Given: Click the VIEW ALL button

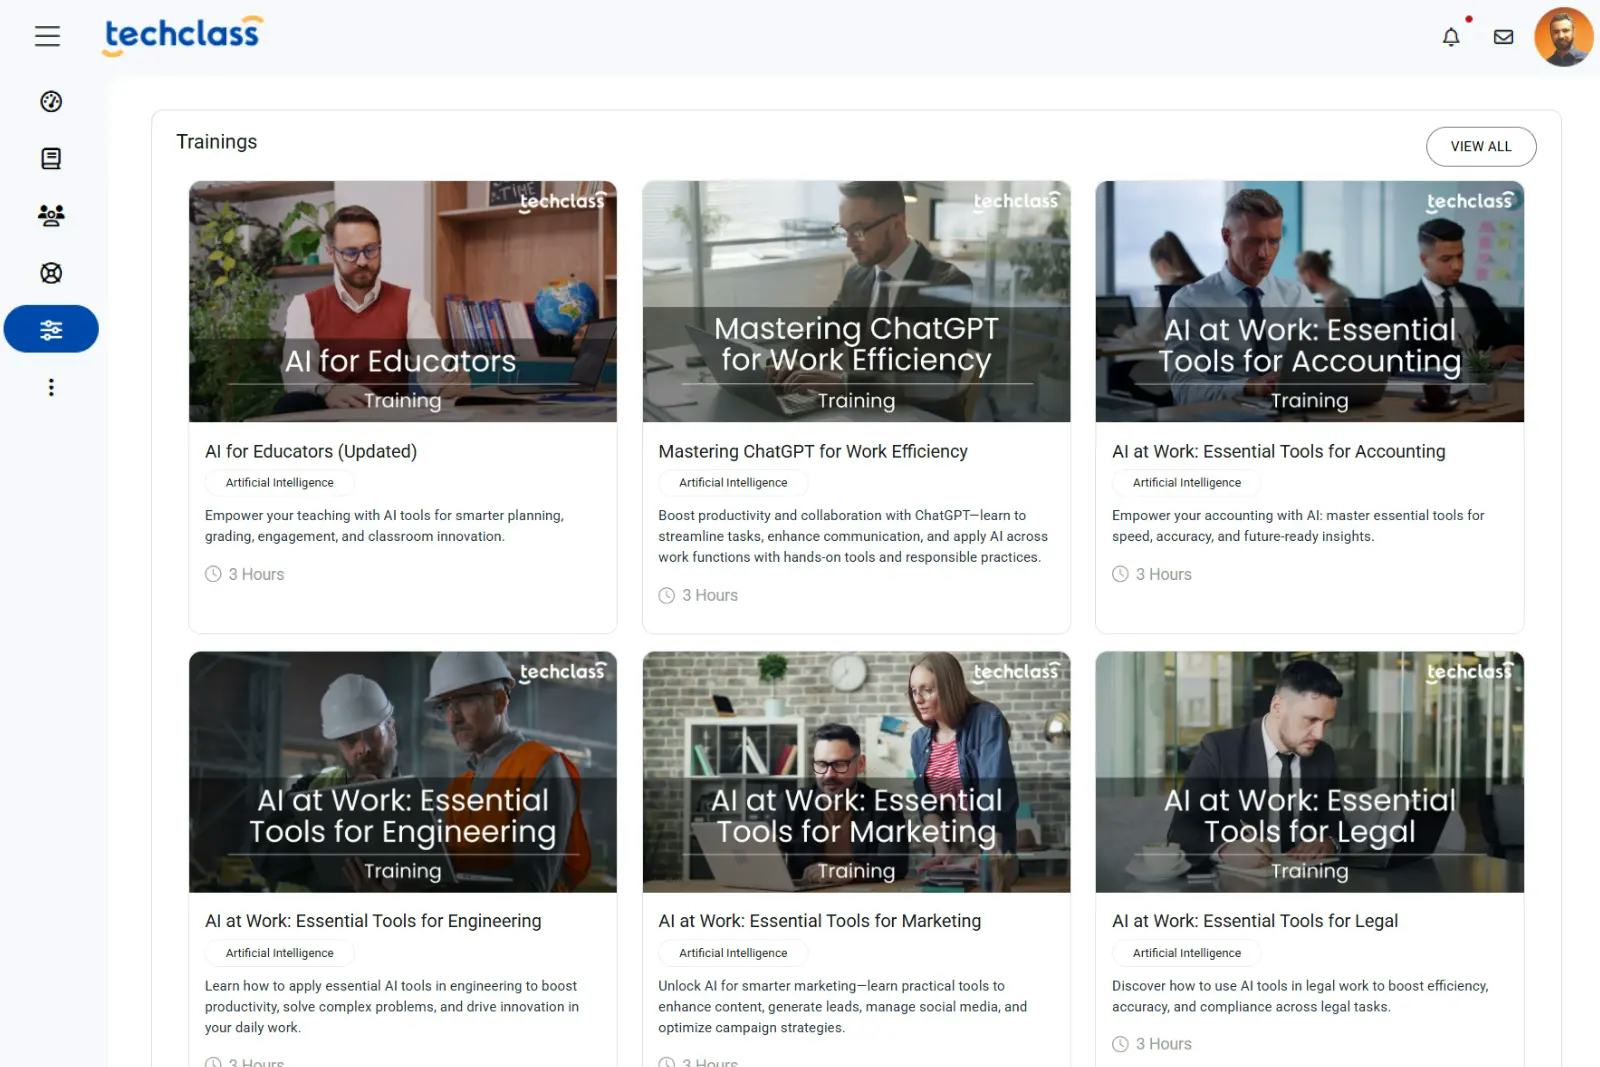Looking at the screenshot, I should click(x=1481, y=146).
